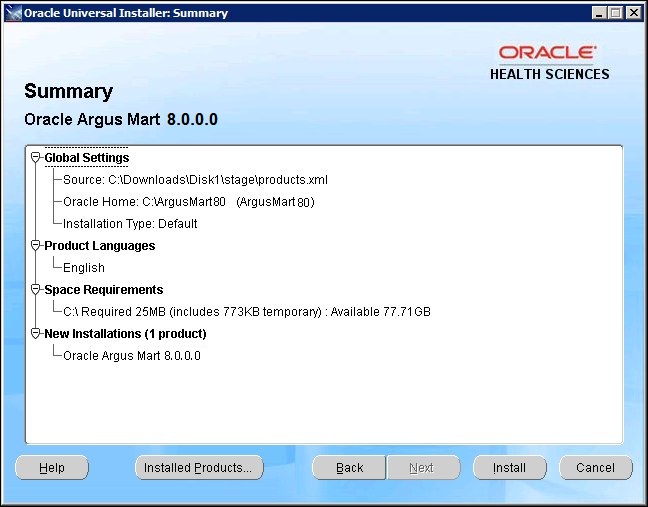Click the Oracle Universal Installer title icon
The height and width of the screenshot is (507, 648).
14,13
